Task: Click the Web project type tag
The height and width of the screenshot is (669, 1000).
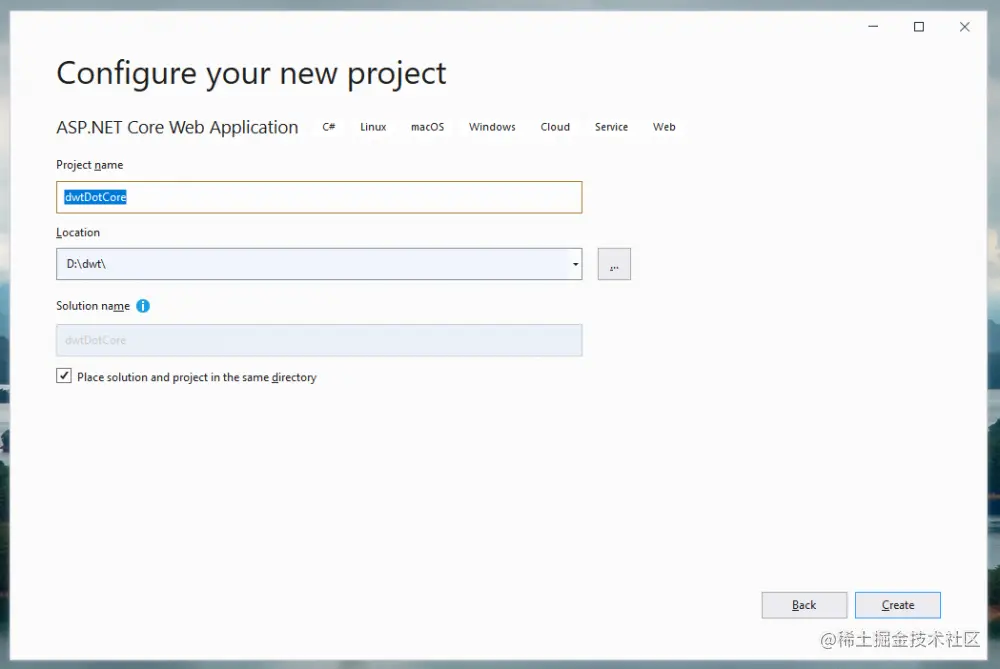Action: click(x=664, y=127)
